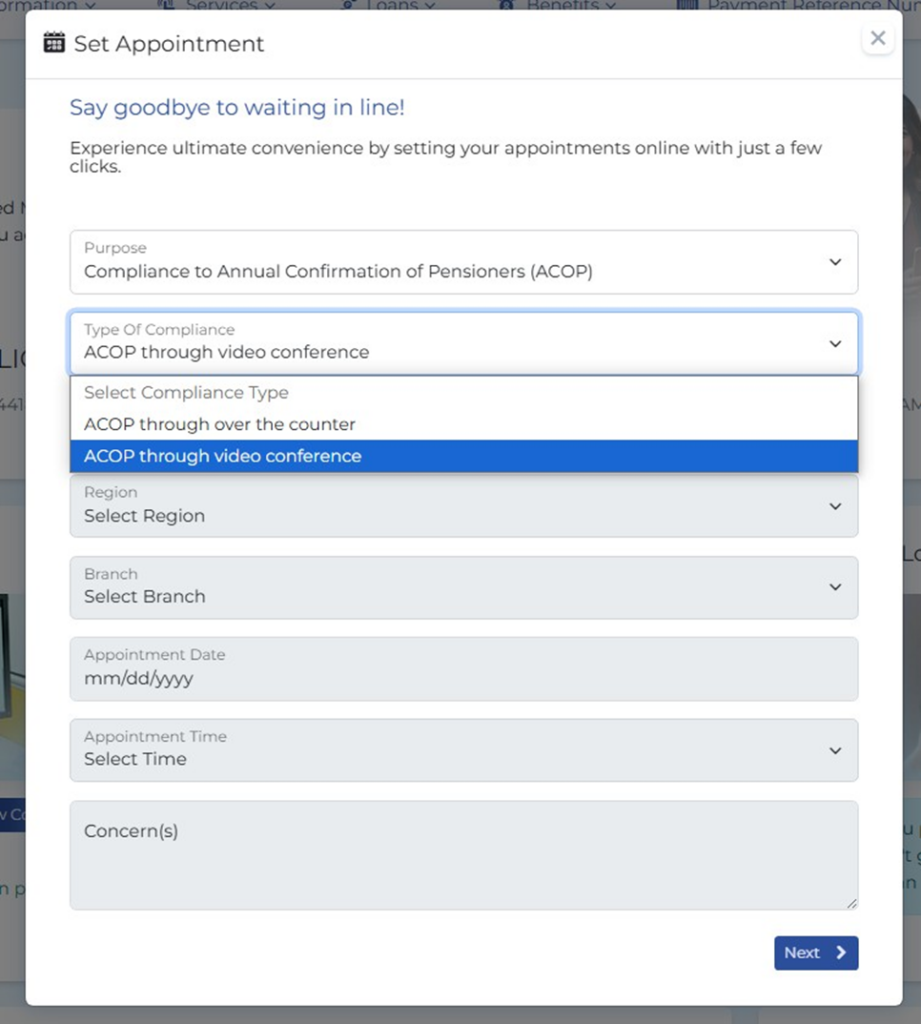Image resolution: width=921 pixels, height=1024 pixels.
Task: Click the Concern(s) textarea resize handle
Action: tap(852, 903)
